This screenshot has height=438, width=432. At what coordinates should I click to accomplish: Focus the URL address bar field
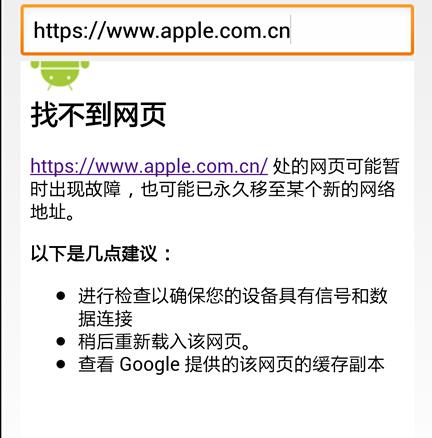tap(217, 30)
